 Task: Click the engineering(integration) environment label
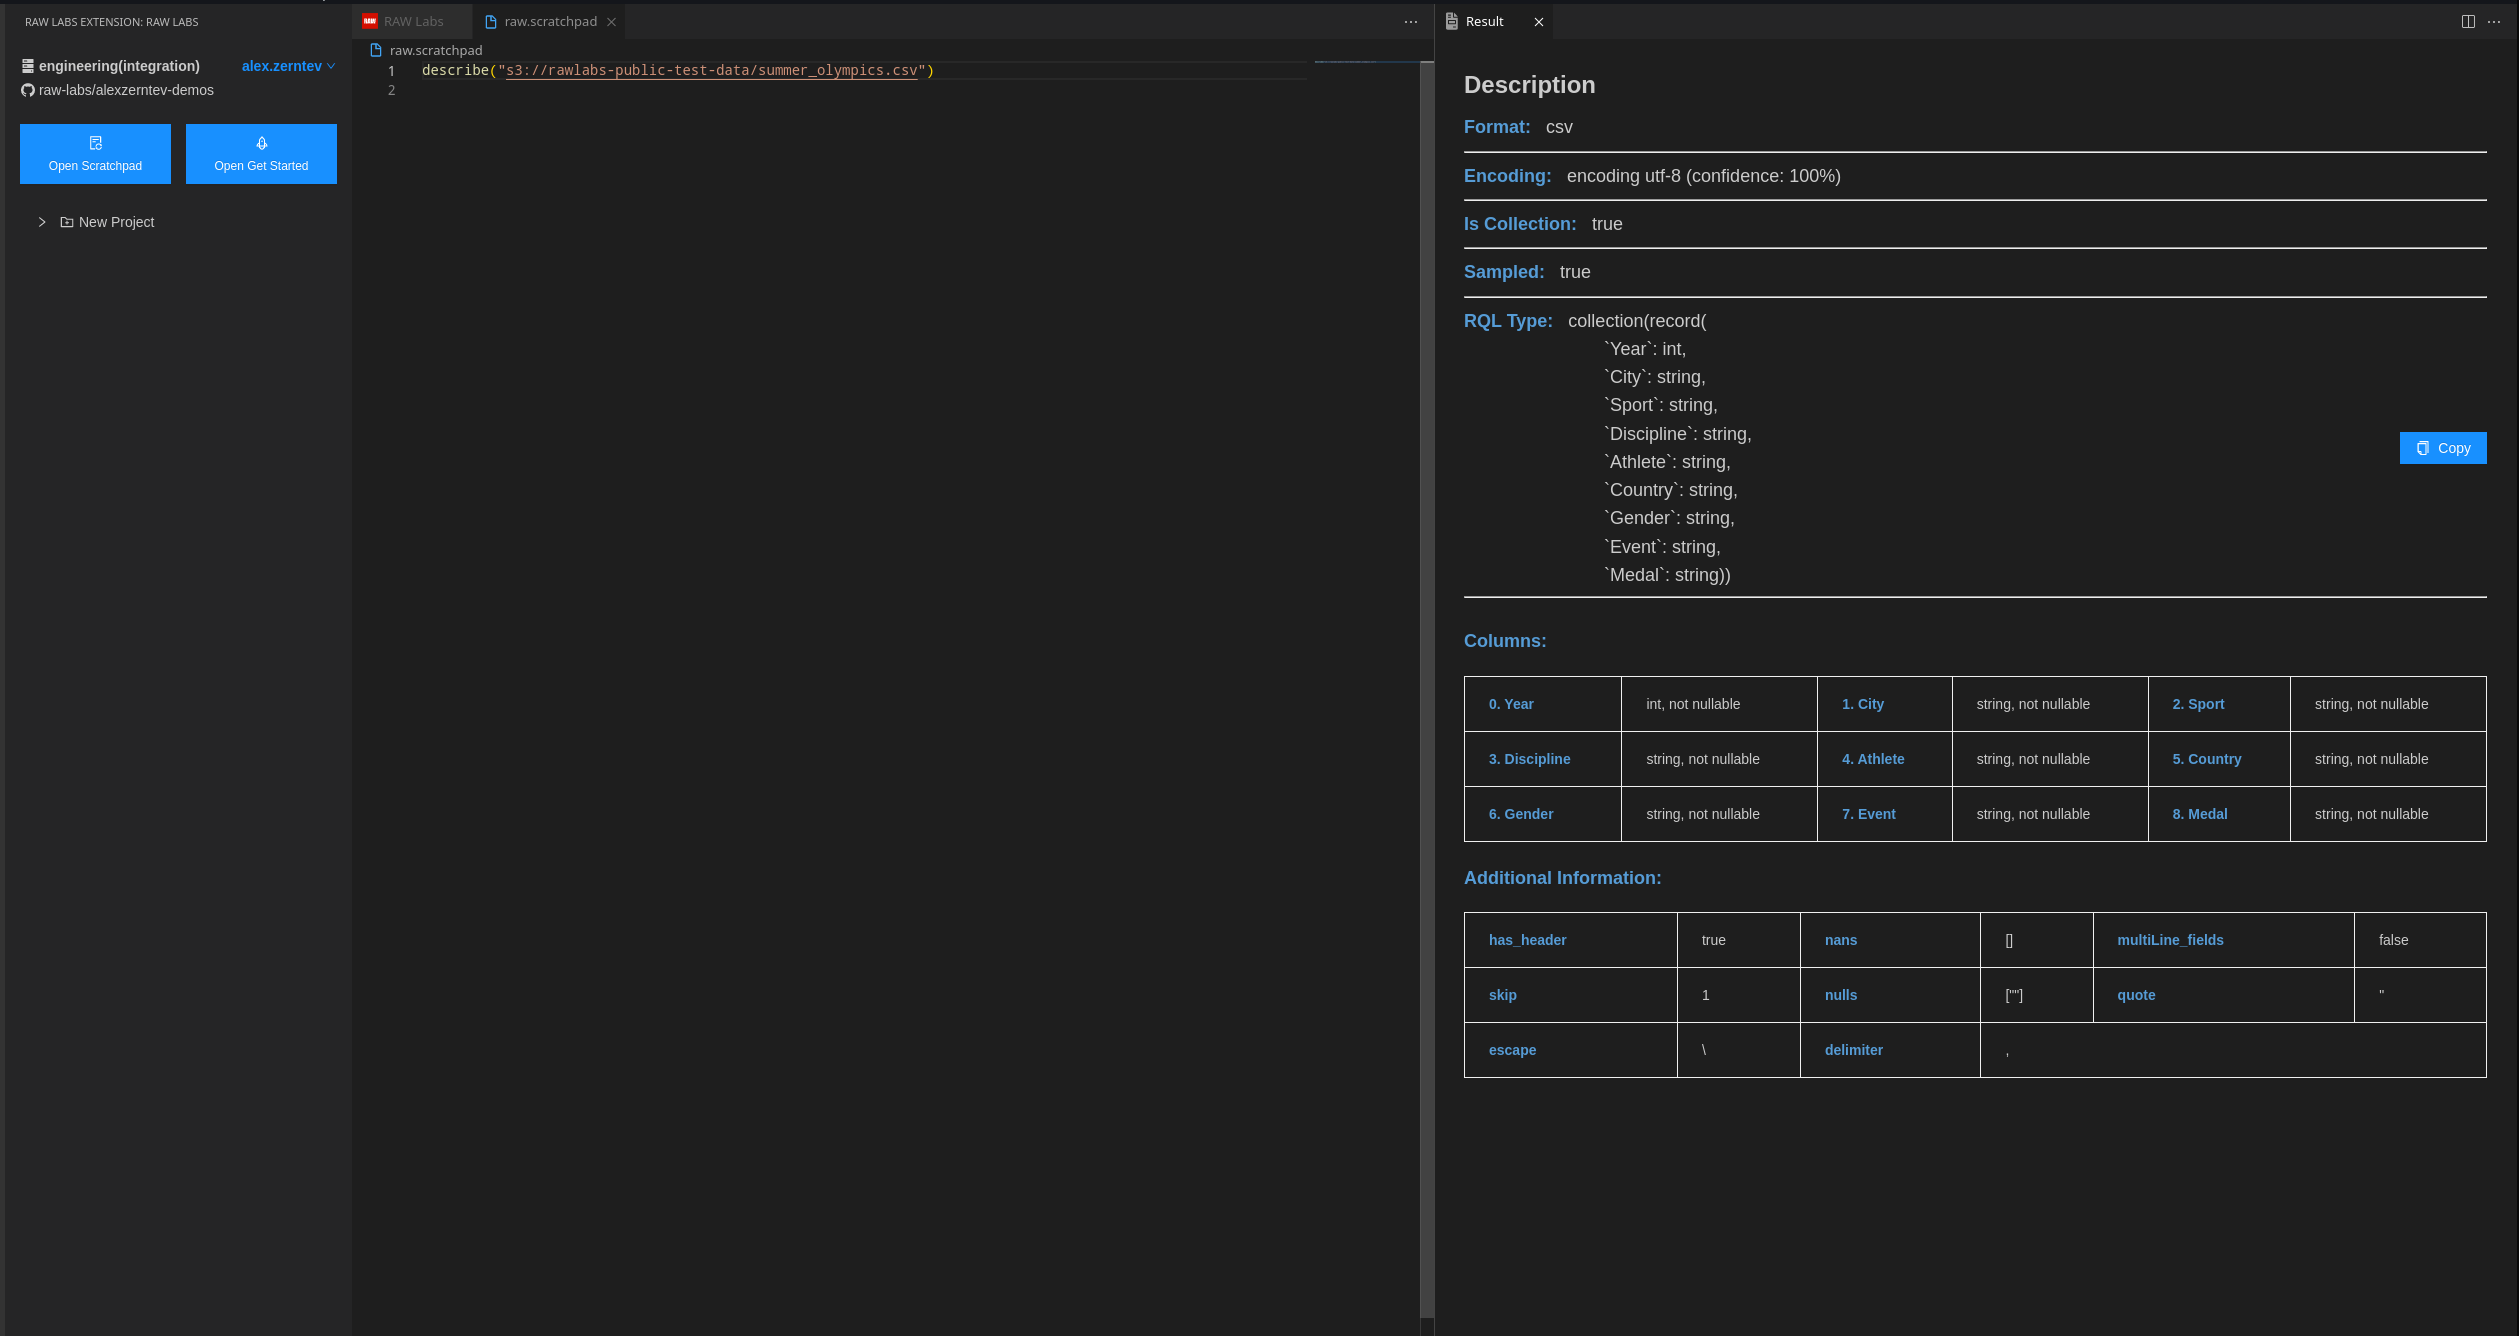119,66
